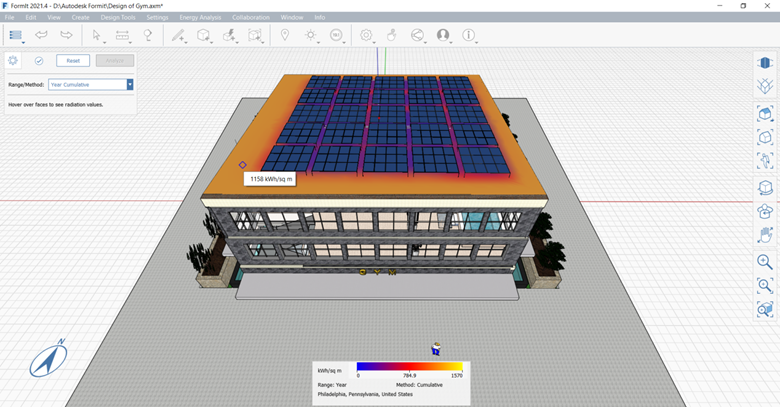Viewport: 780px width, 407px height.
Task: Open the user profile icon
Action: pyautogui.click(x=443, y=35)
